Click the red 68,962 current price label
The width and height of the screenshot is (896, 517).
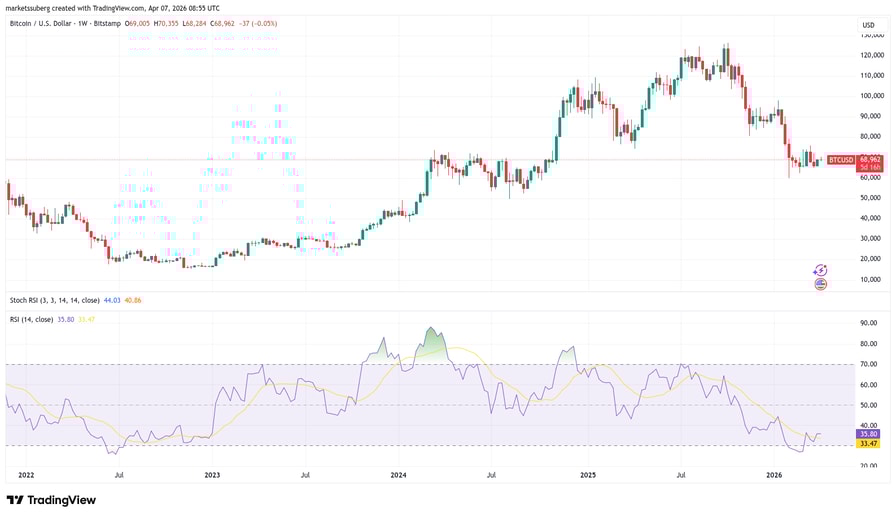(870, 159)
